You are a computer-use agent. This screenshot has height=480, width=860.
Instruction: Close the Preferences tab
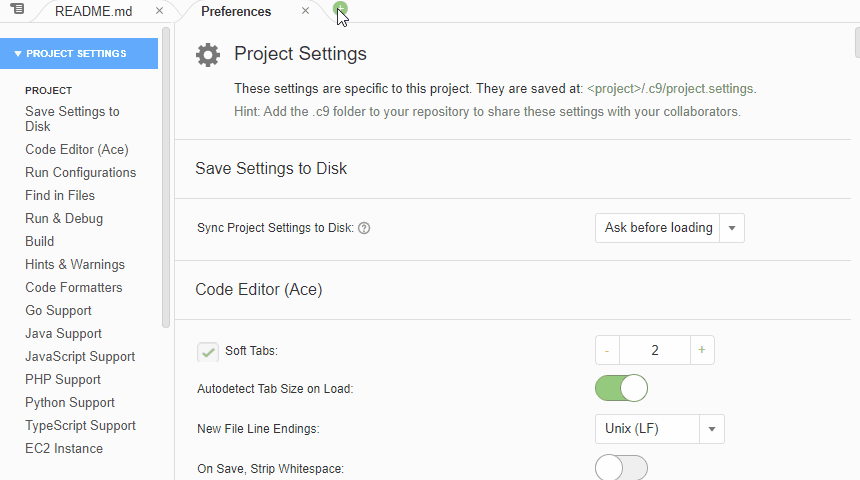305,10
